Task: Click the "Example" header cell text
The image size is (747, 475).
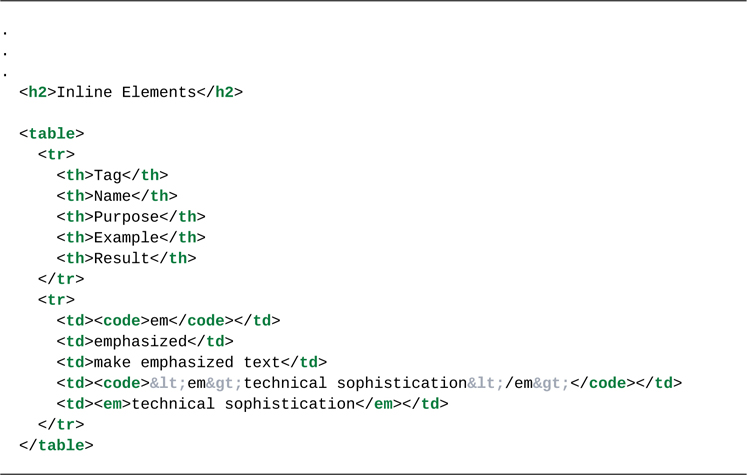Action: tap(126, 238)
